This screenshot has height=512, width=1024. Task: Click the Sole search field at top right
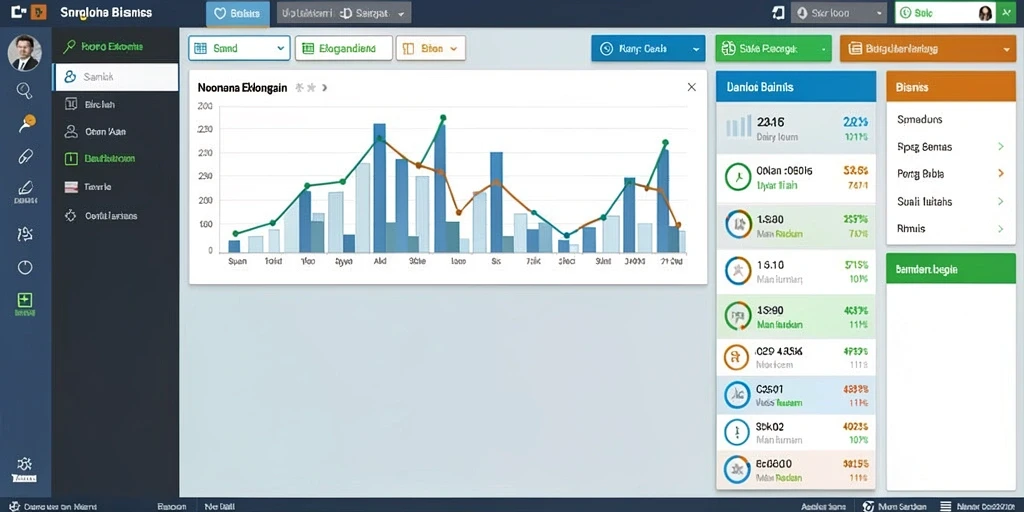click(x=944, y=13)
